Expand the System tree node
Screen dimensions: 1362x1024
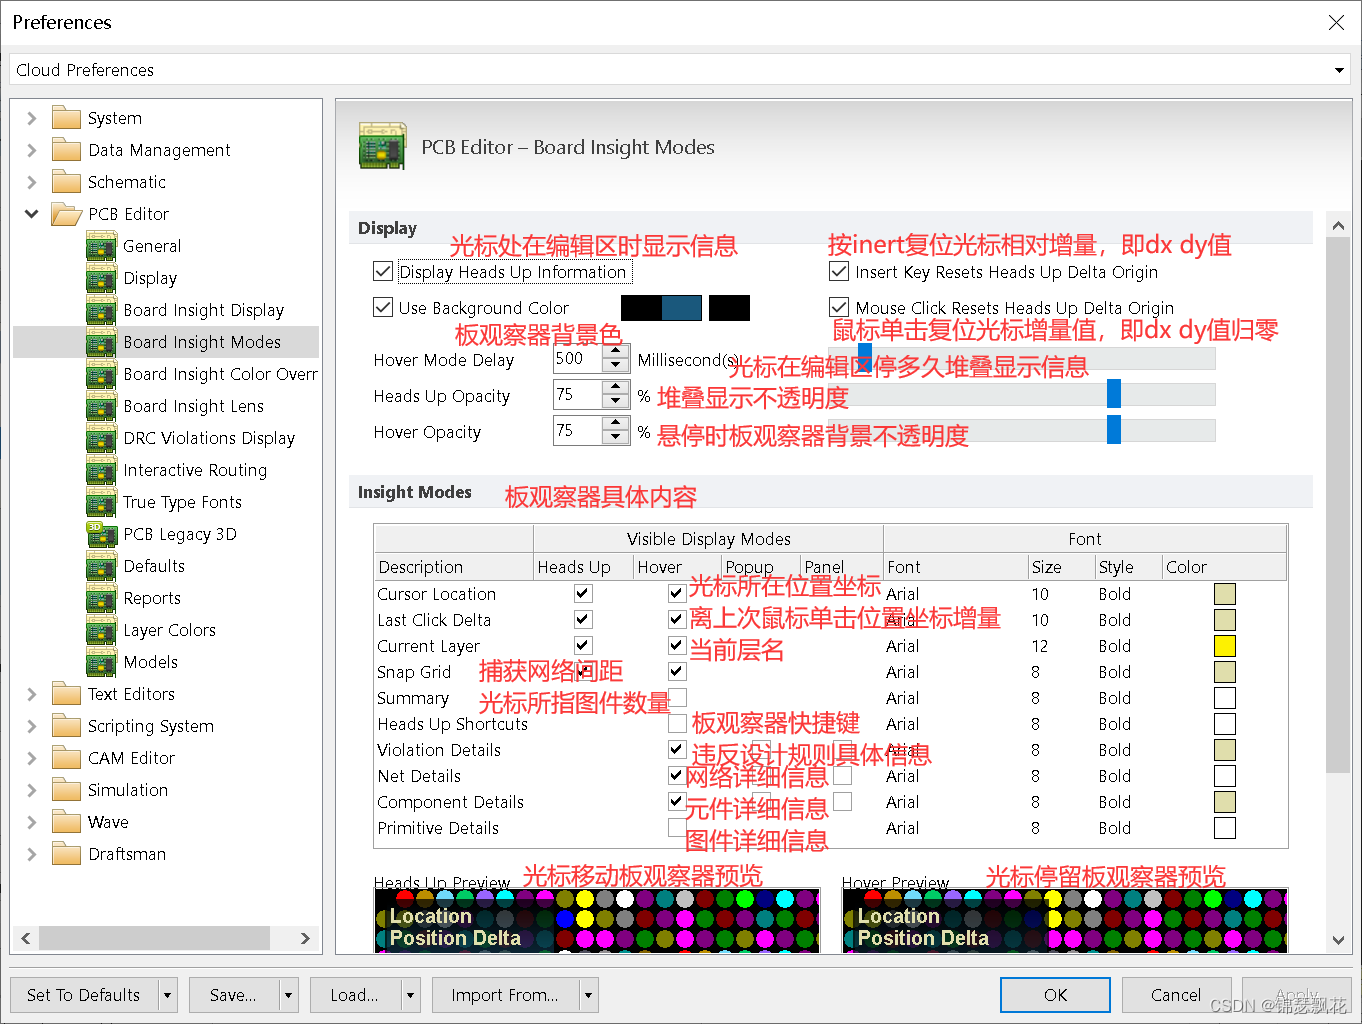tap(32, 118)
